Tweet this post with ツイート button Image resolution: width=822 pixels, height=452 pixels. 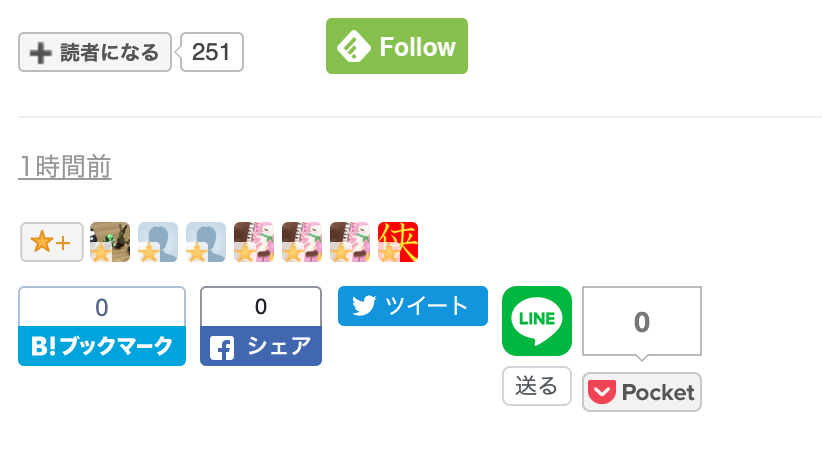click(x=413, y=306)
